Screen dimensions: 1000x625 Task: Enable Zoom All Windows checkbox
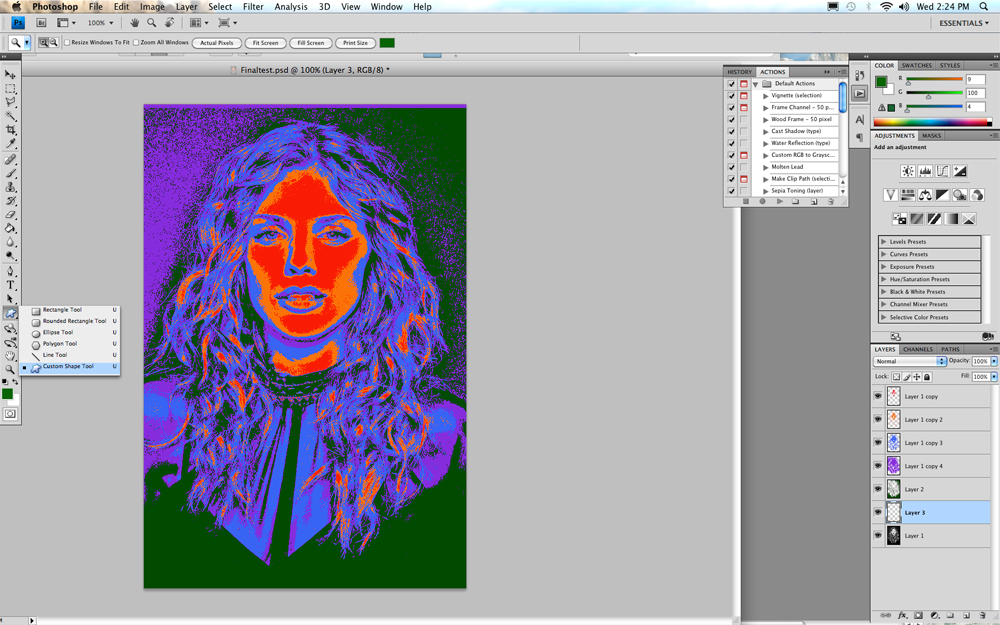(x=136, y=43)
